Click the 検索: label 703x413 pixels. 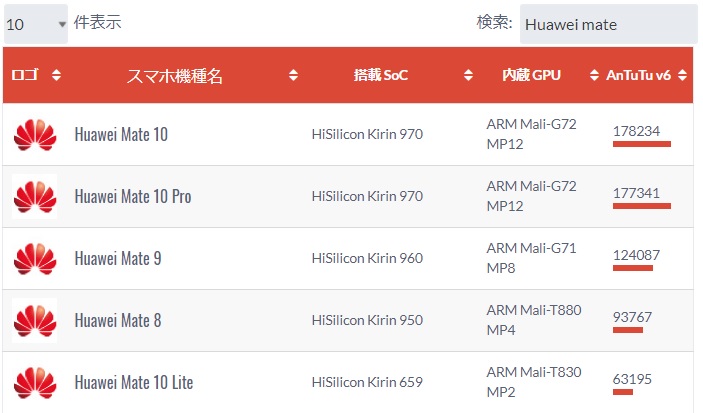[494, 22]
